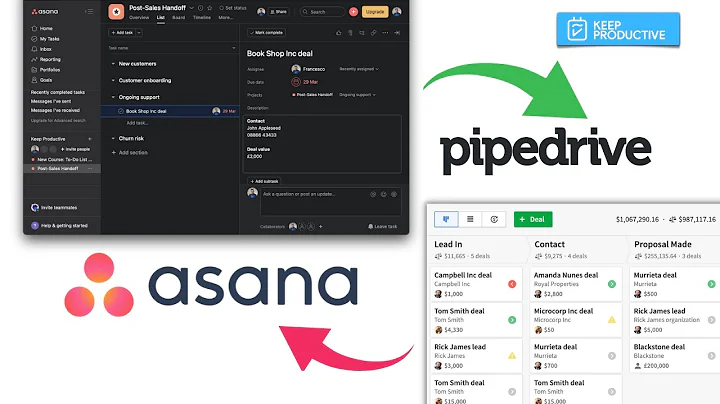This screenshot has height=404, width=720.
Task: Add a collaborator with the plus icon
Action: [321, 226]
